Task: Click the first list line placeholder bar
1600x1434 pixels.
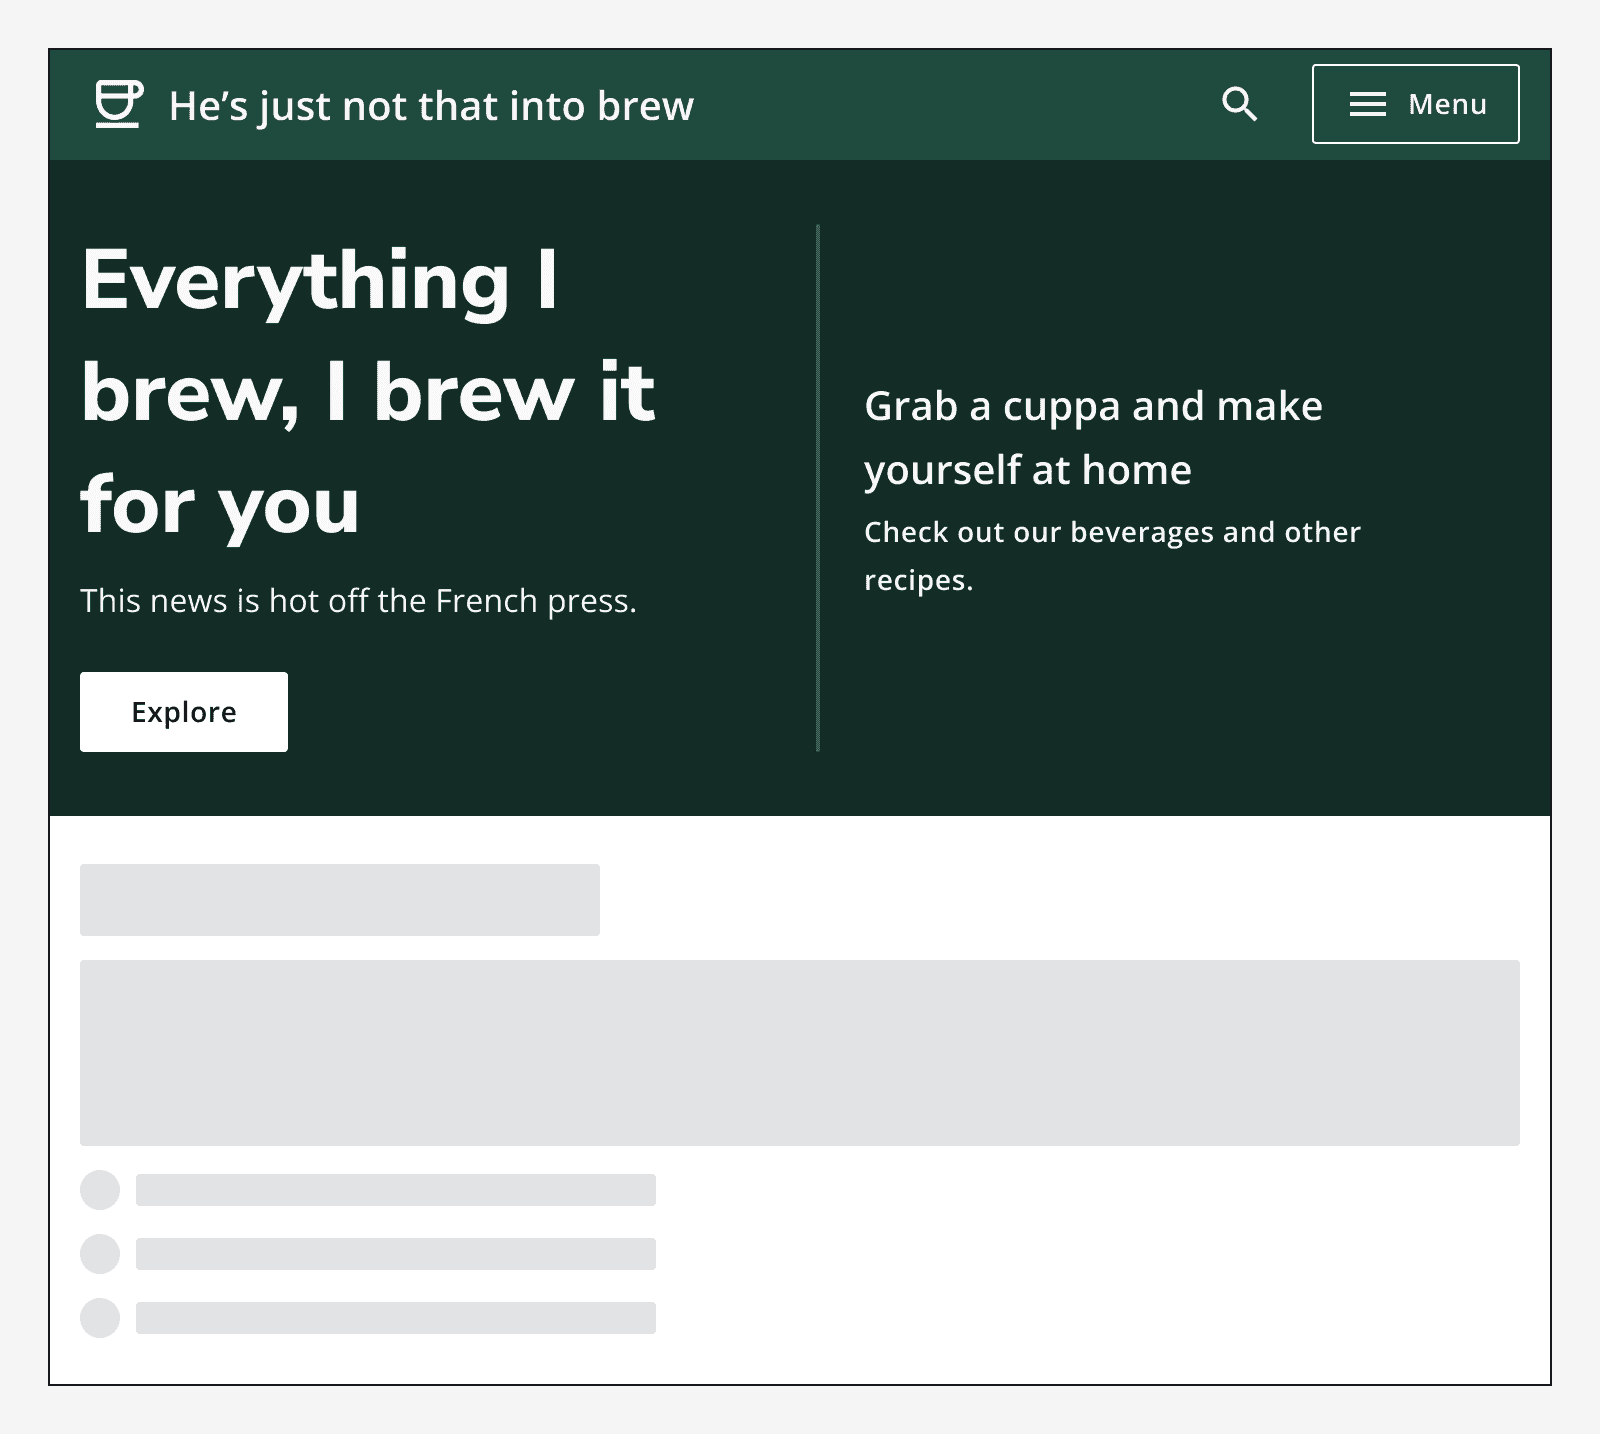Action: 396,1190
